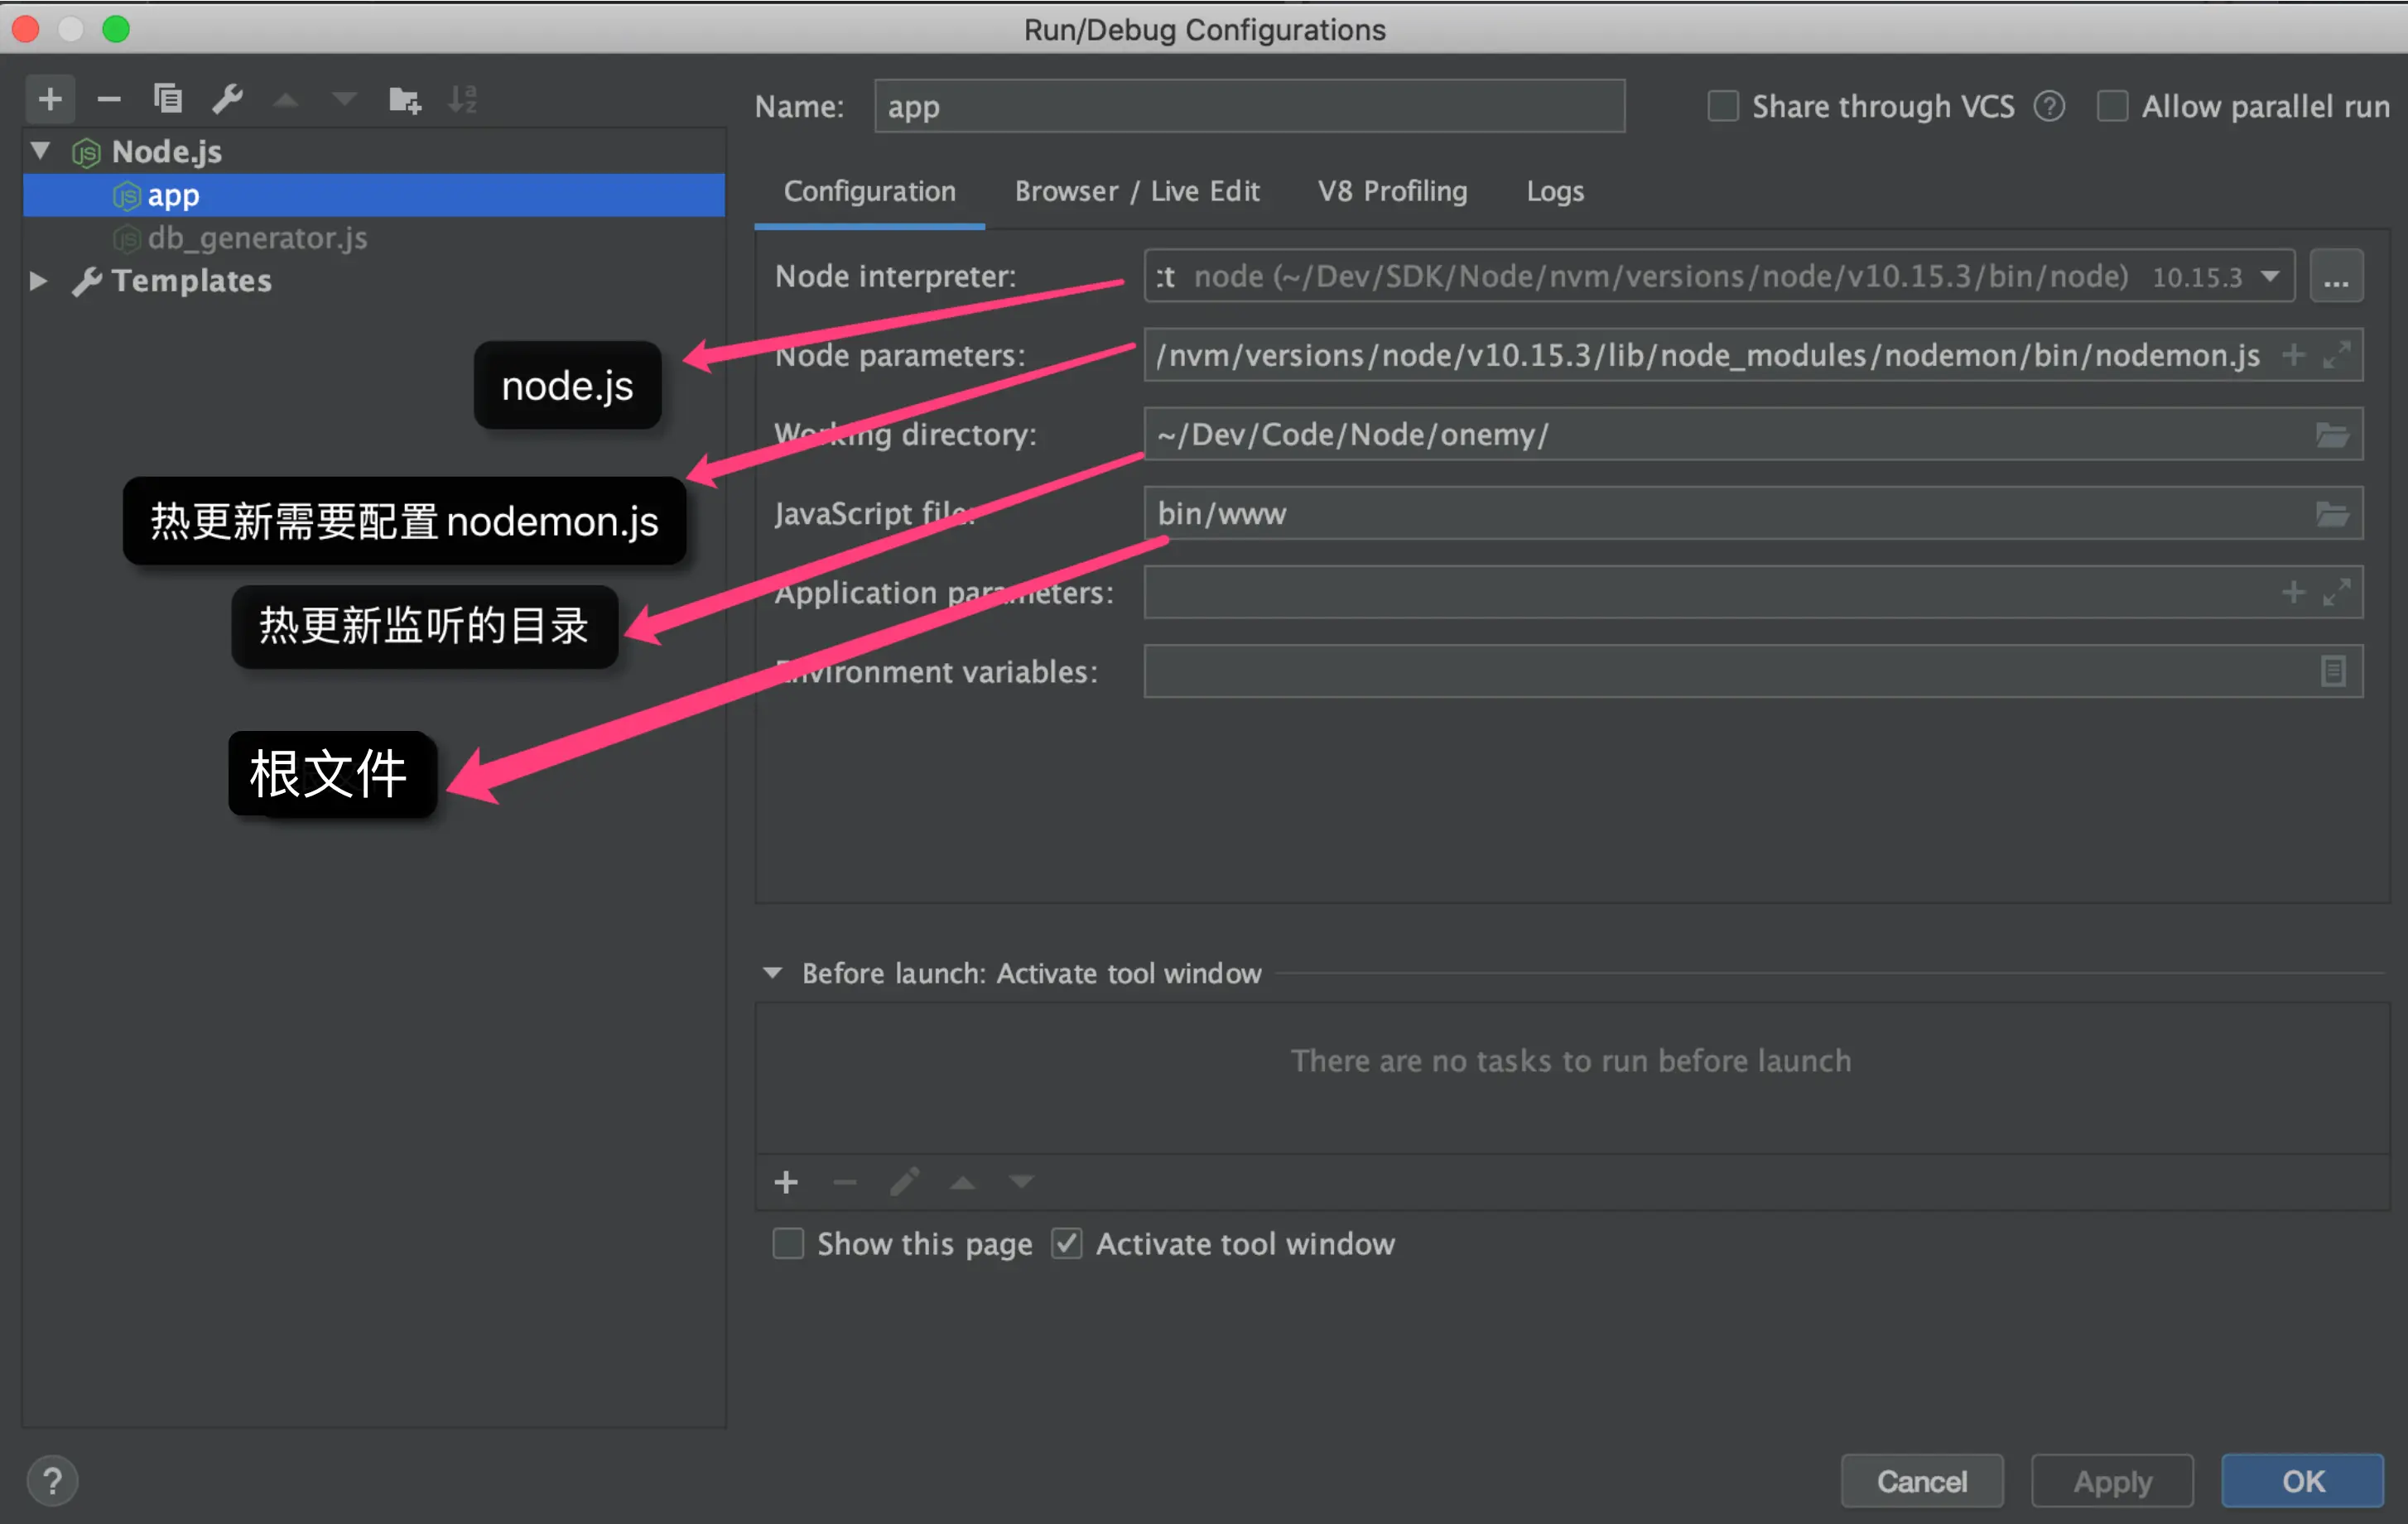The height and width of the screenshot is (1524, 2408).
Task: Browse for Working directory via folder icon
Action: [2331, 435]
